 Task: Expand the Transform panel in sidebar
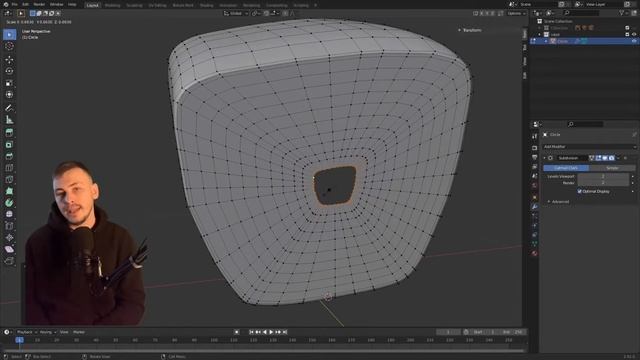point(470,30)
